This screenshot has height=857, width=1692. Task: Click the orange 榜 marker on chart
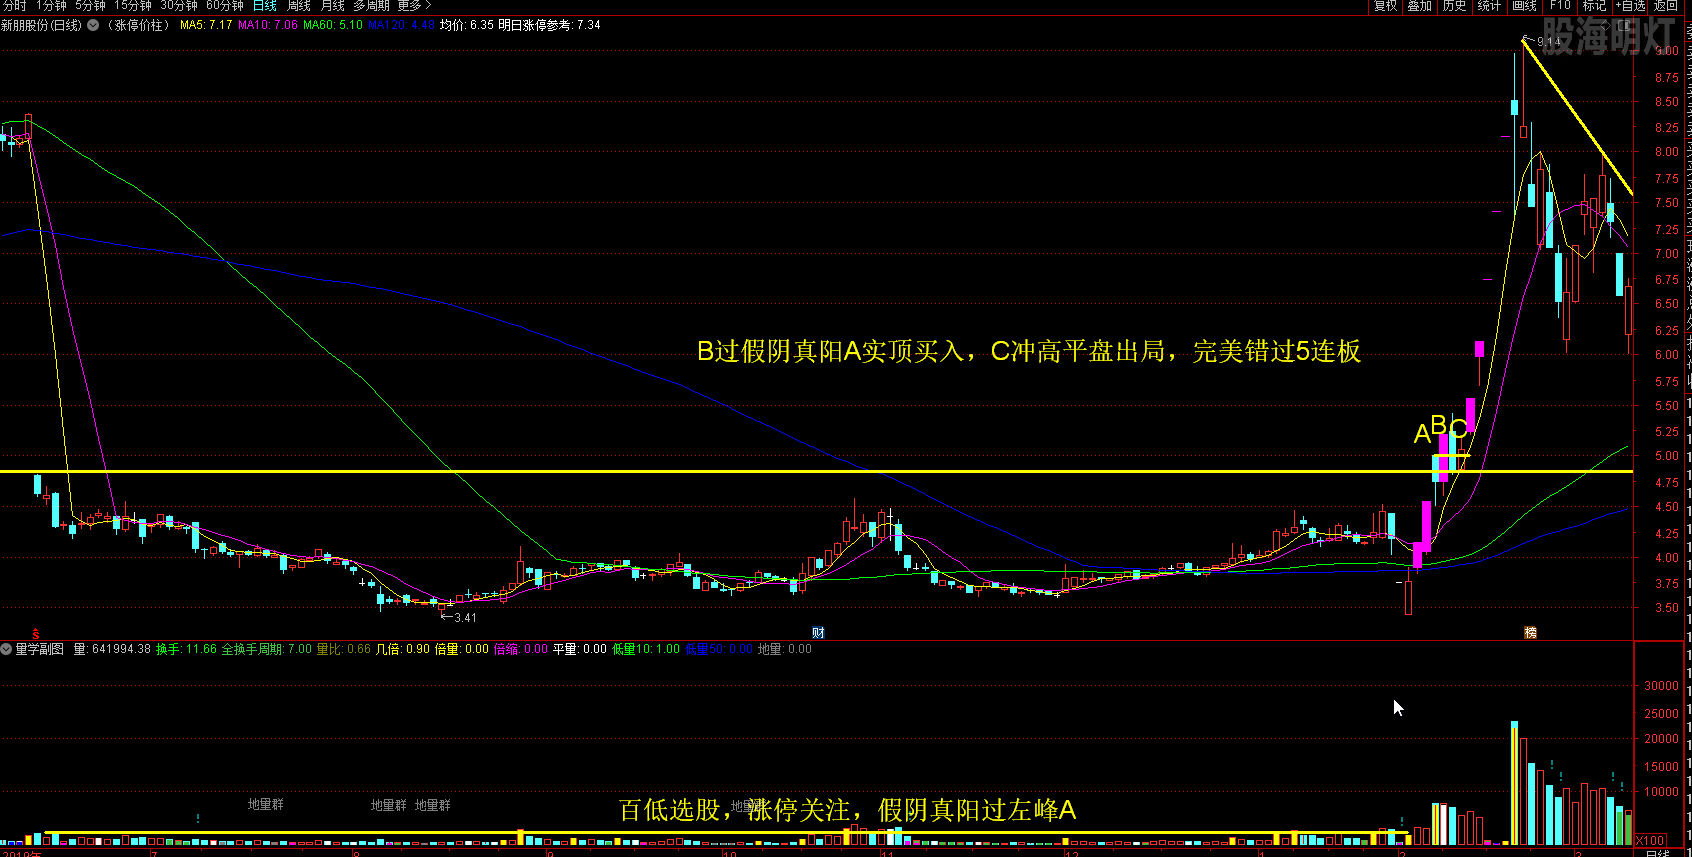[x=1530, y=632]
